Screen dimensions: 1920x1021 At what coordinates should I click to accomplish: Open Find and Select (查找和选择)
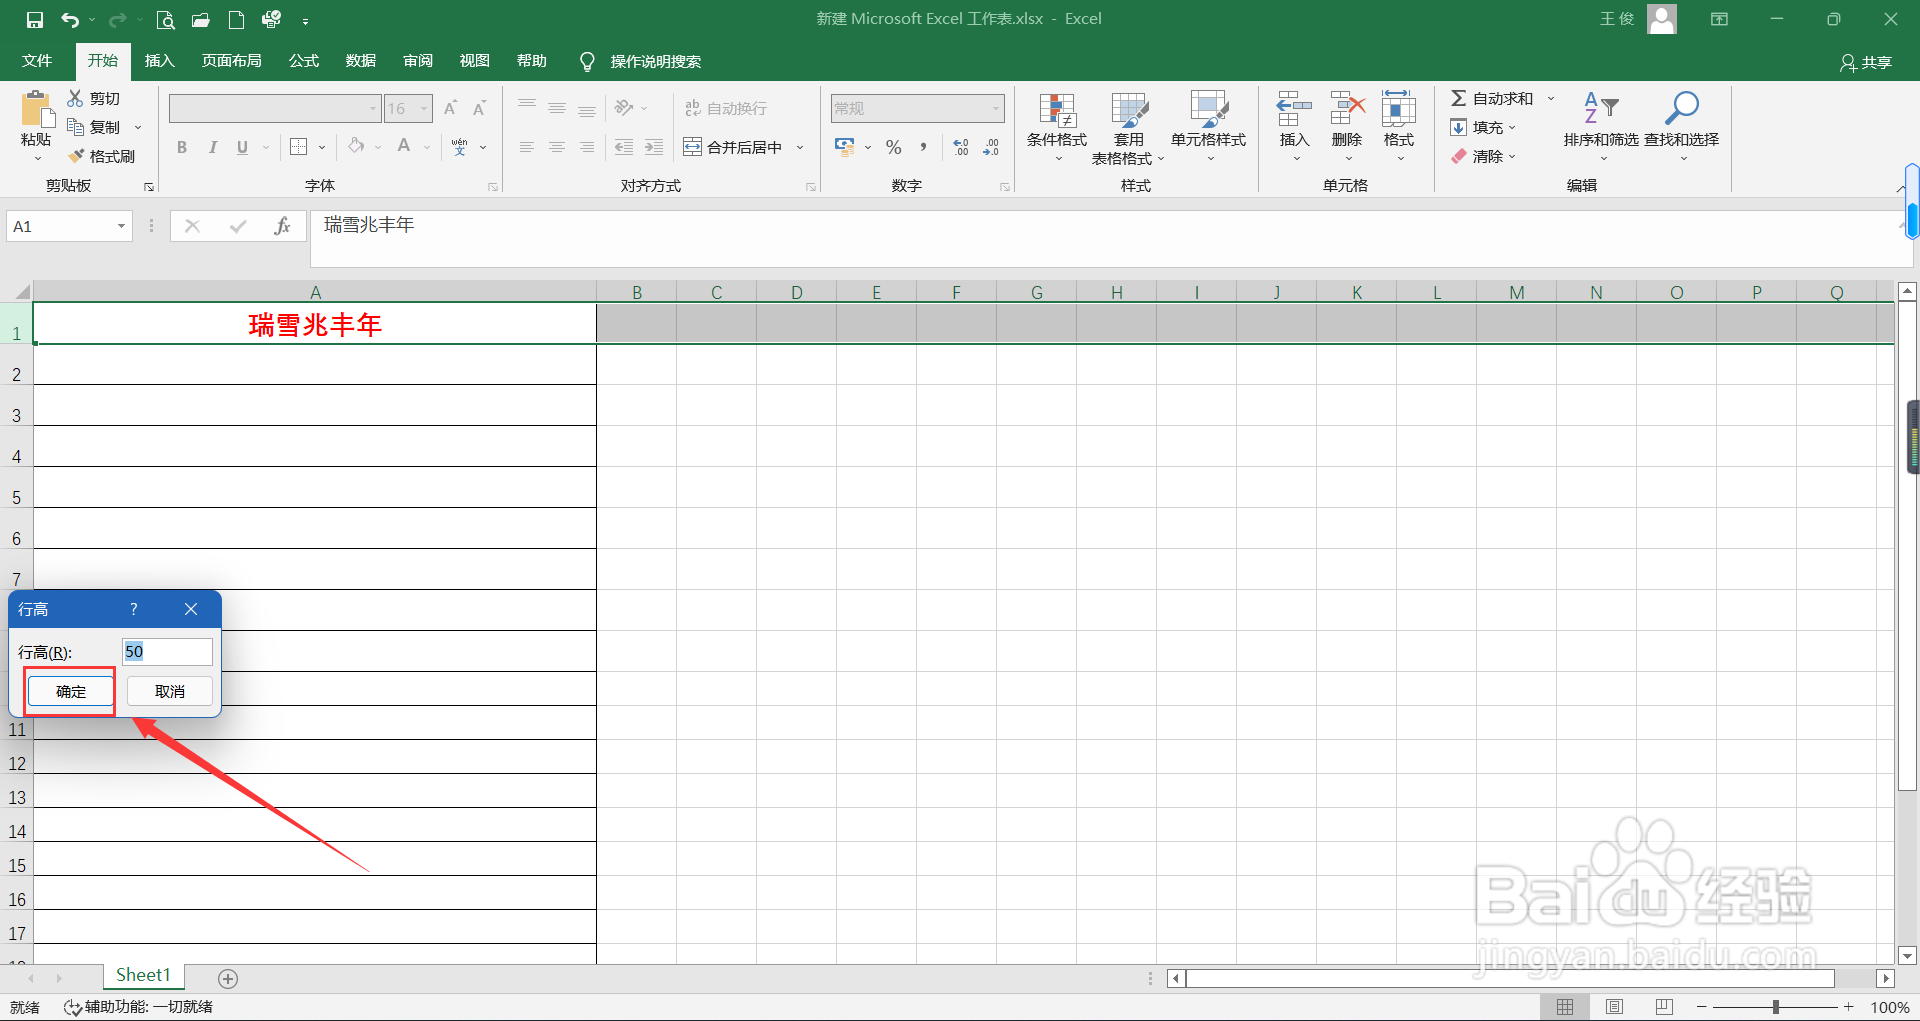point(1681,127)
